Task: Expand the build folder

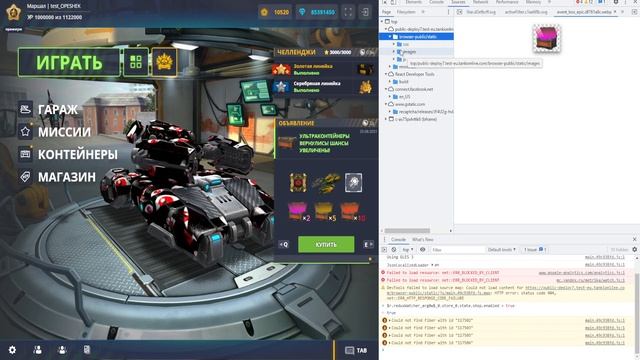Action: click(391, 82)
